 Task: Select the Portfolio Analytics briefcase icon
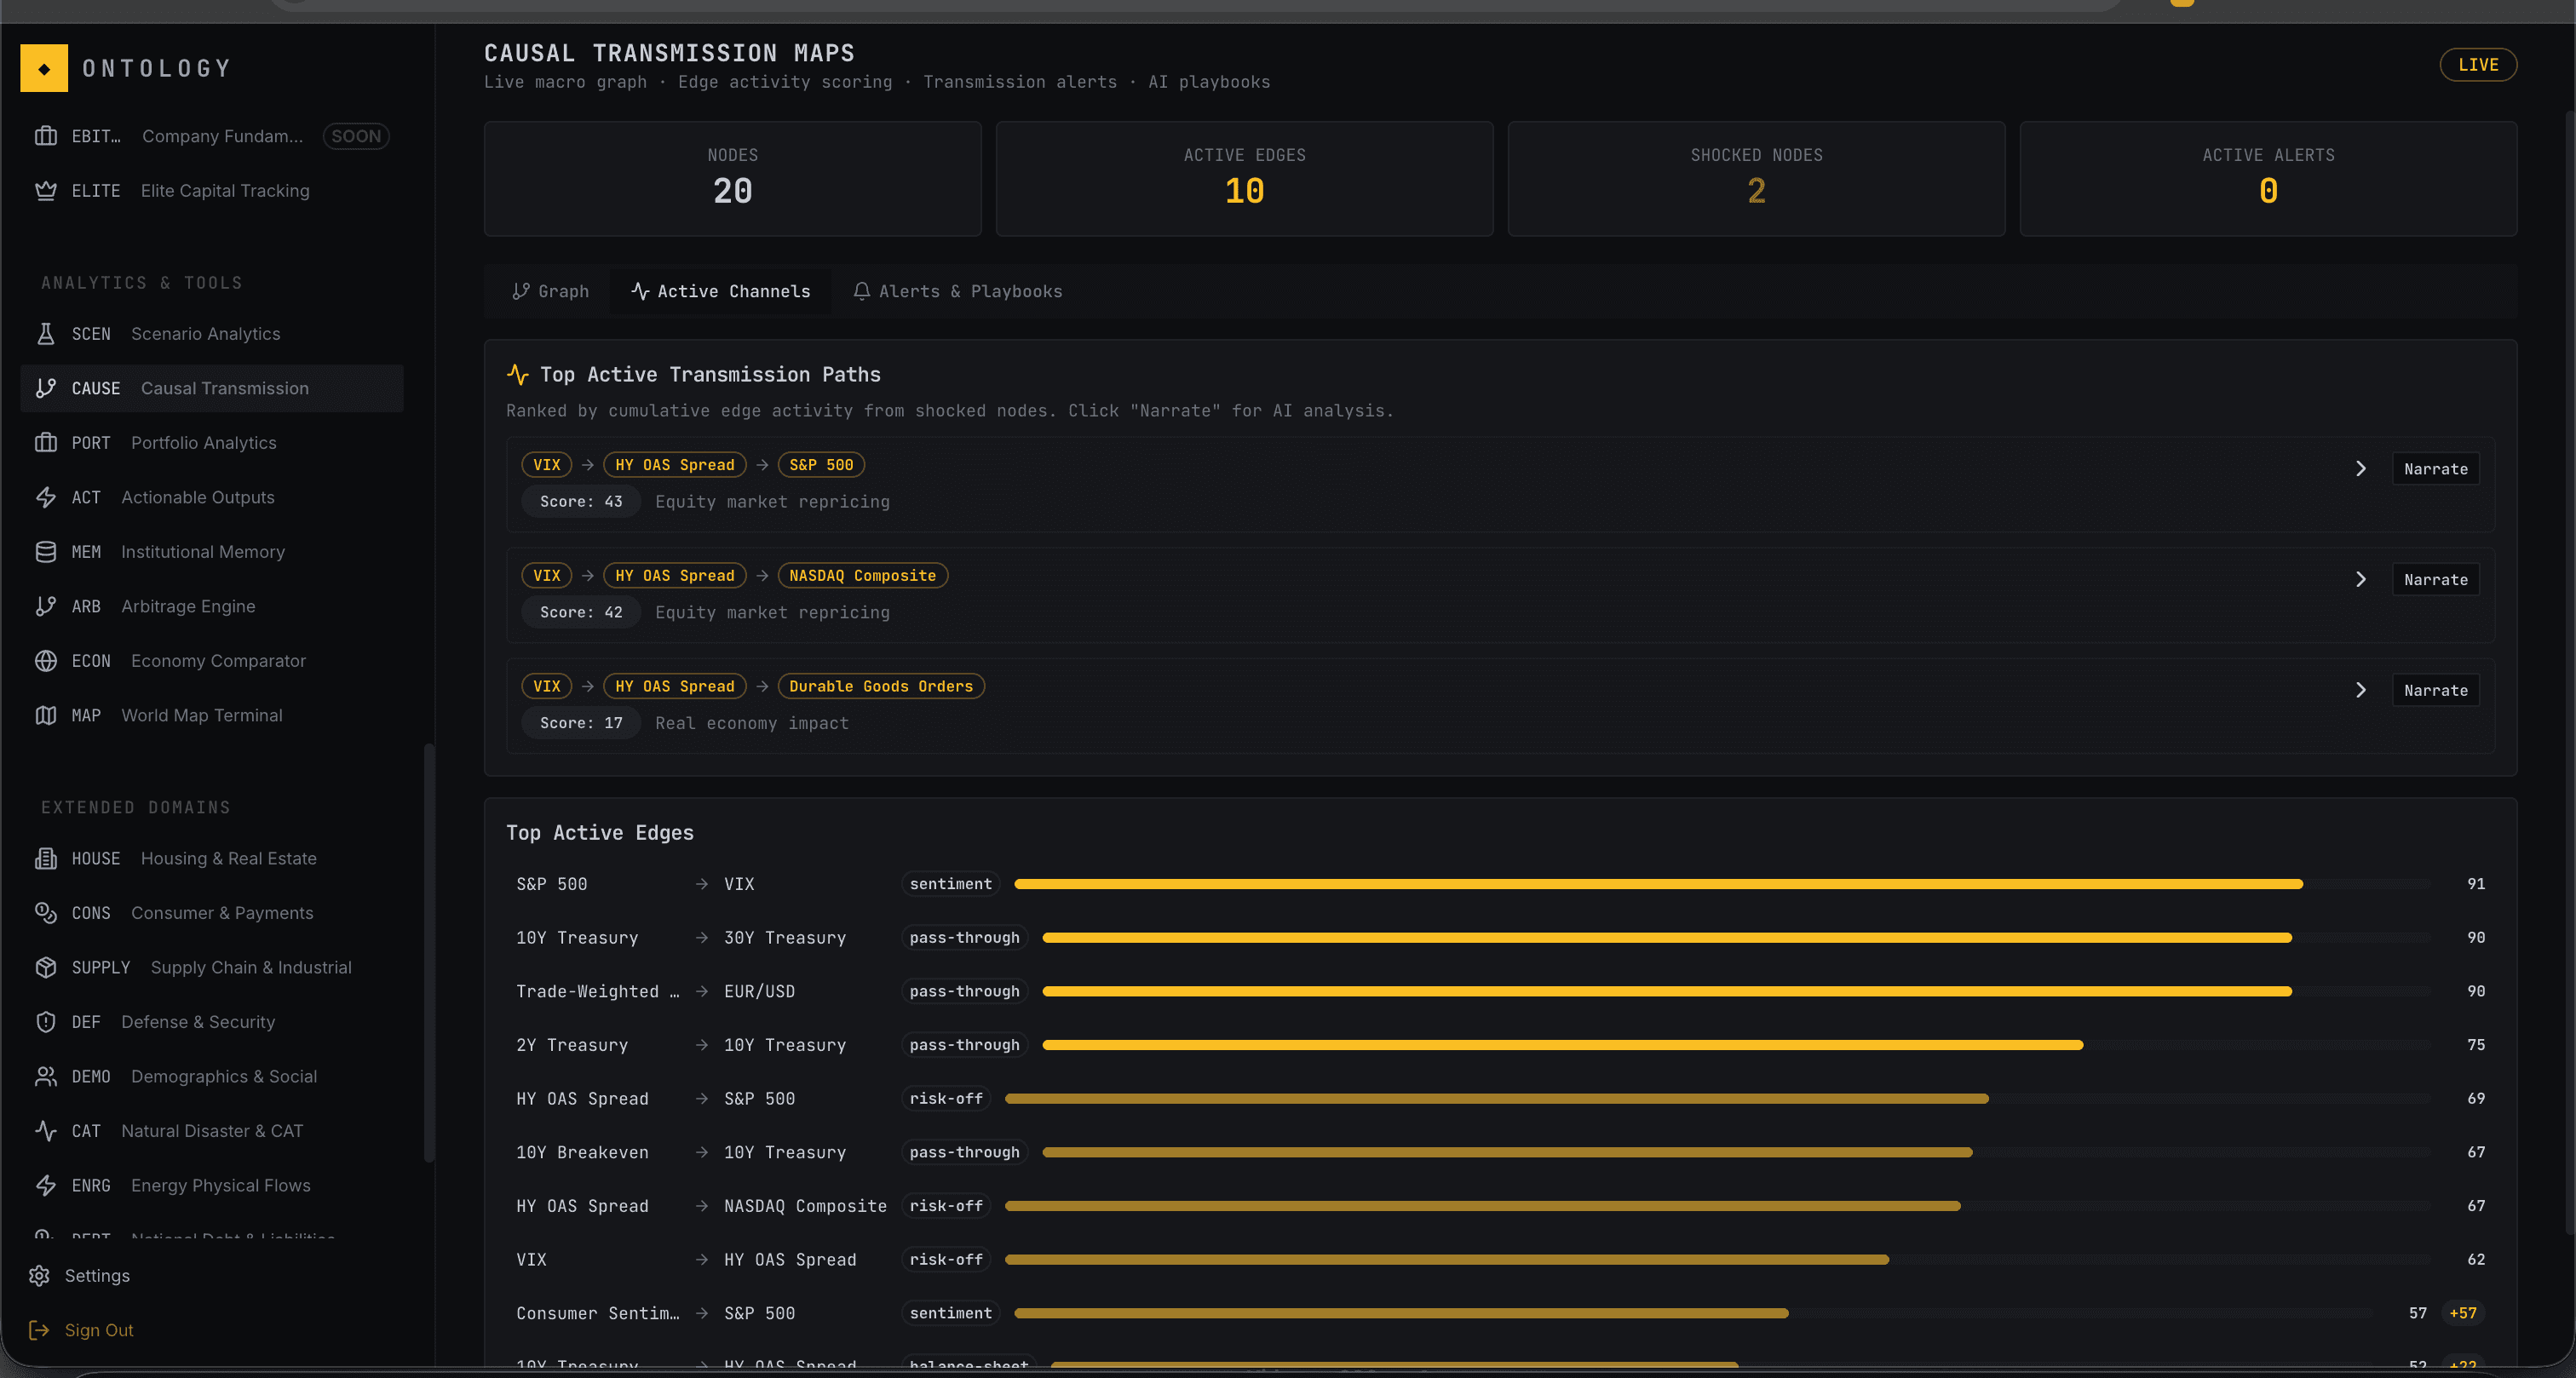click(x=46, y=443)
